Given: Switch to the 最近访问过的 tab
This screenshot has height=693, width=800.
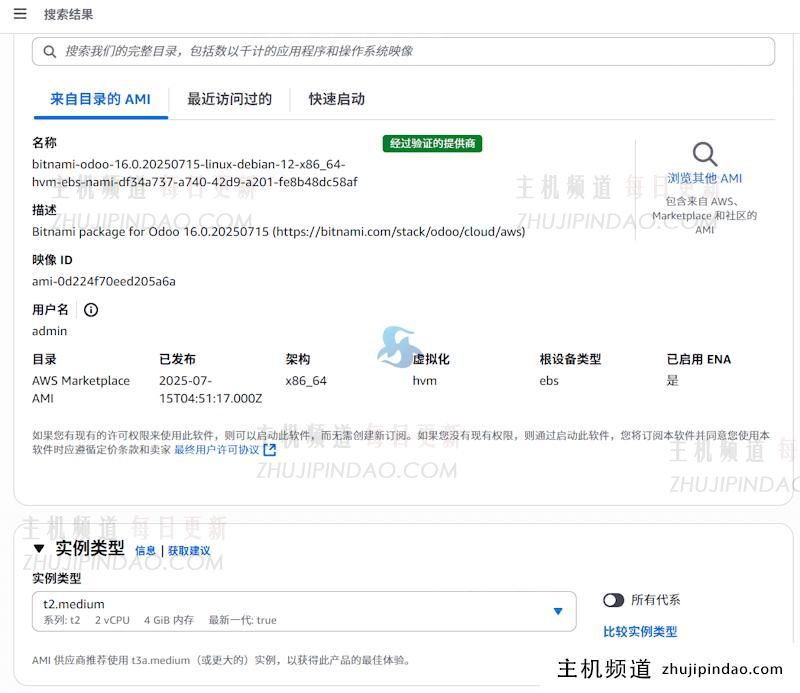Looking at the screenshot, I should (x=229, y=99).
